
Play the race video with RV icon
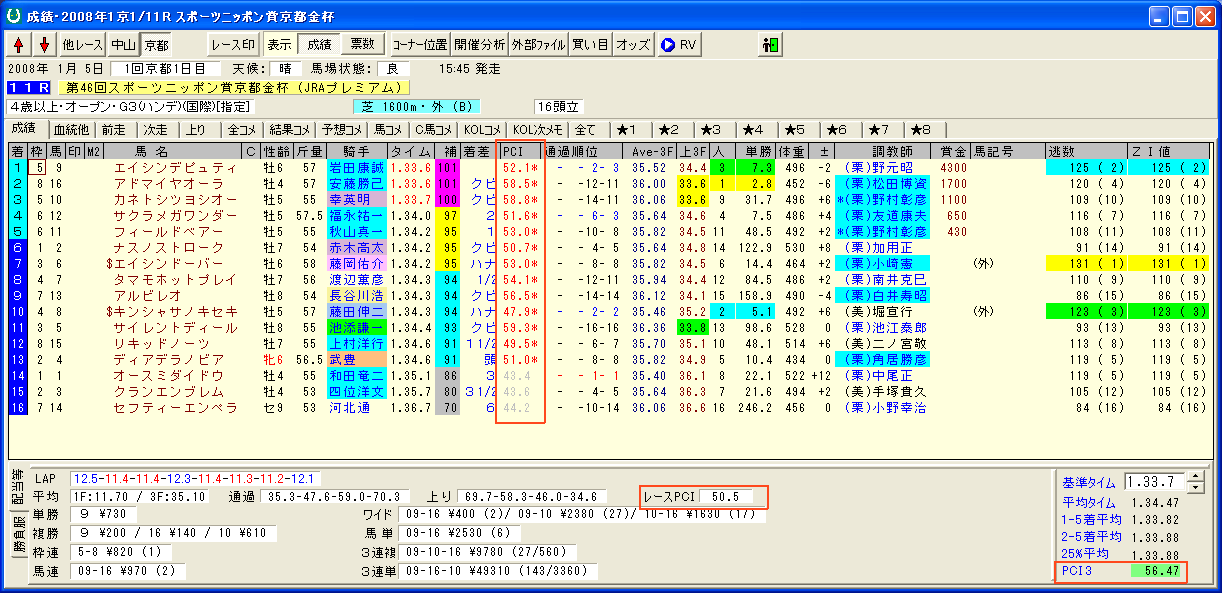[678, 45]
